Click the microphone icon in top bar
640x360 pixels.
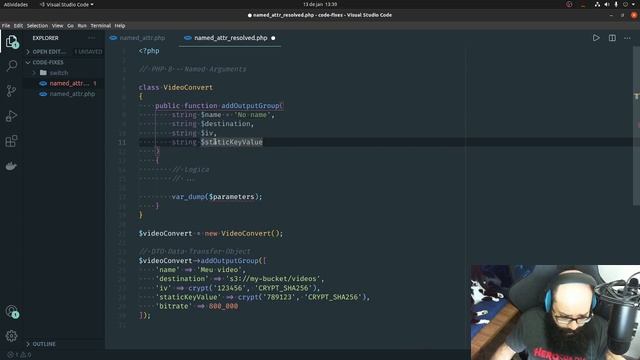click(x=616, y=4)
